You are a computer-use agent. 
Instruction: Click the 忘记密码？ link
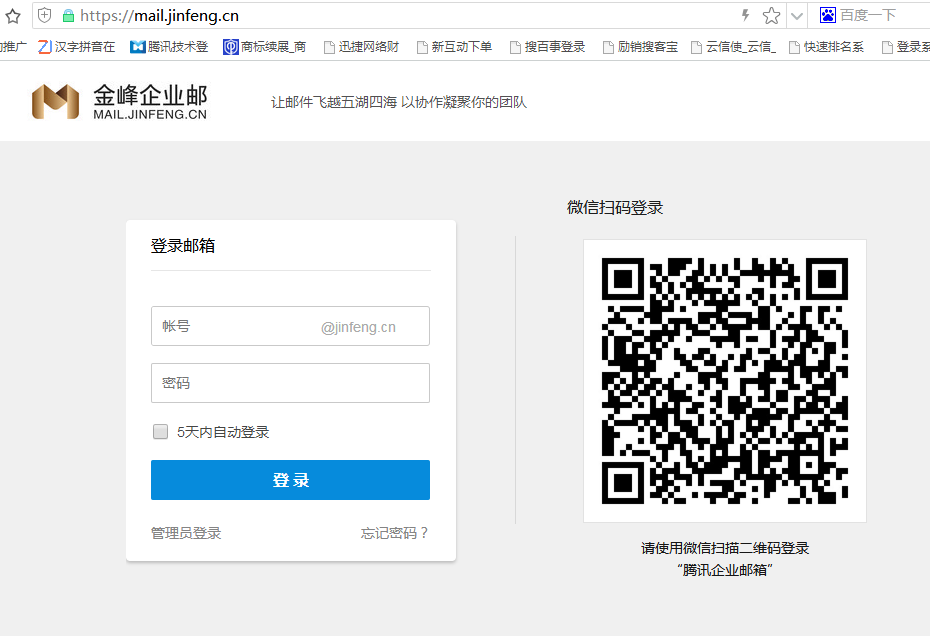click(x=394, y=533)
